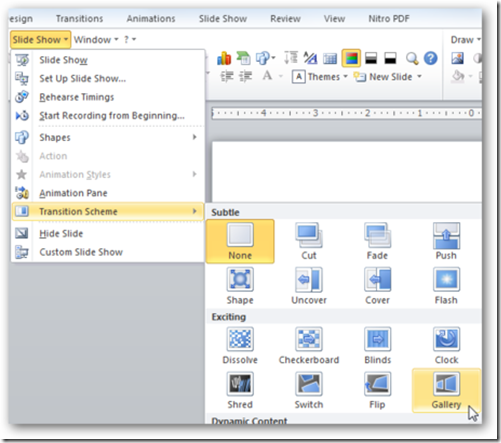Open the Review ribbon tab
The width and height of the screenshot is (501, 443).
(285, 19)
